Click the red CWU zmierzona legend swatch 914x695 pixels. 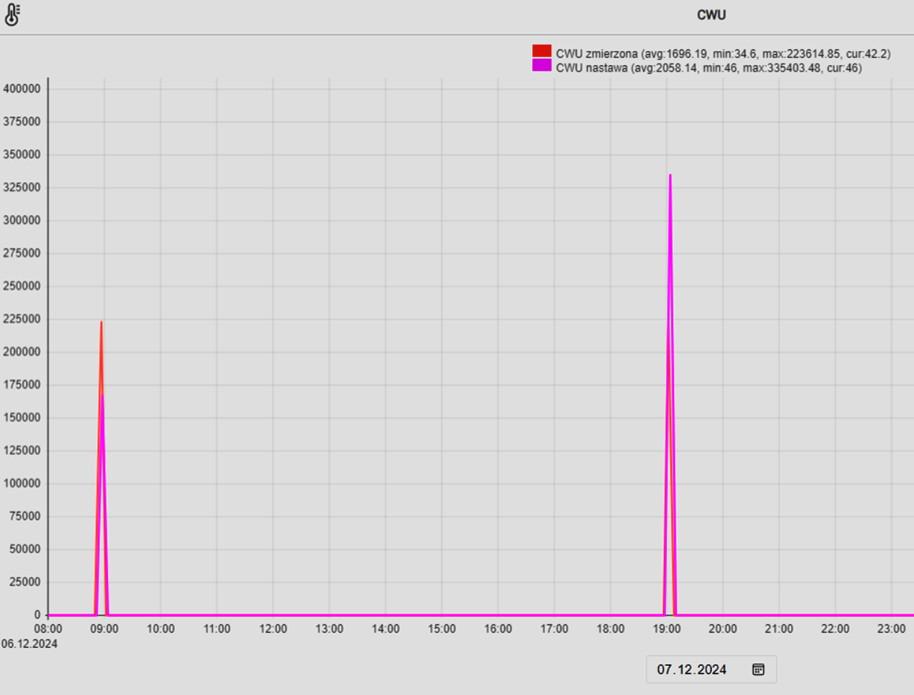(x=541, y=51)
